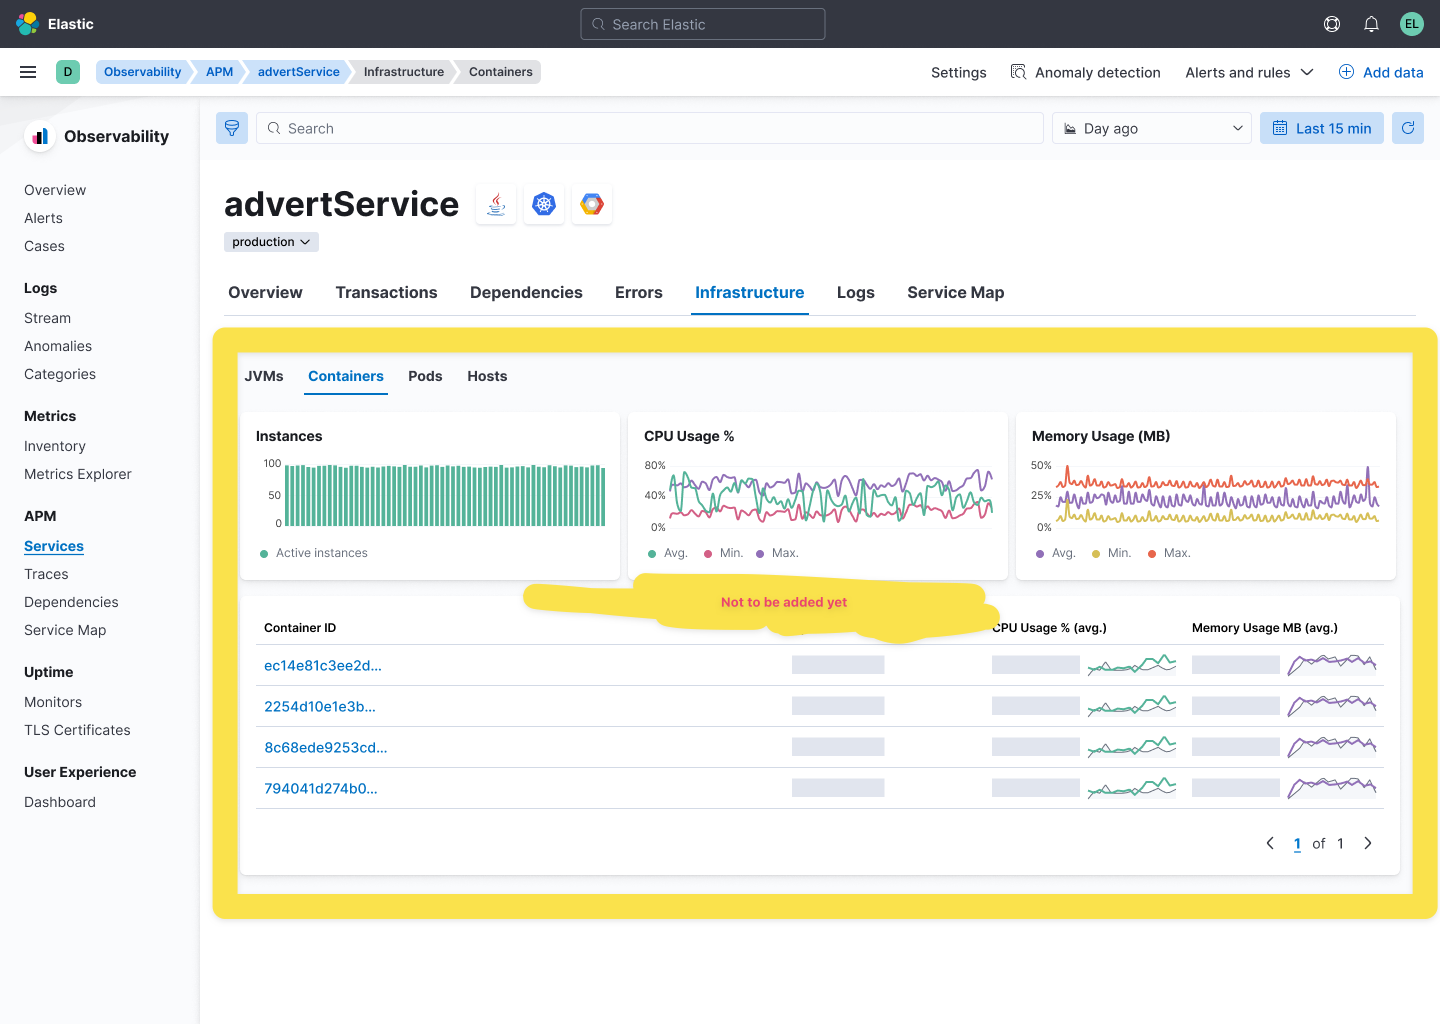The image size is (1440, 1024).
Task: Open the EL user avatar menu
Action: pos(1411,23)
